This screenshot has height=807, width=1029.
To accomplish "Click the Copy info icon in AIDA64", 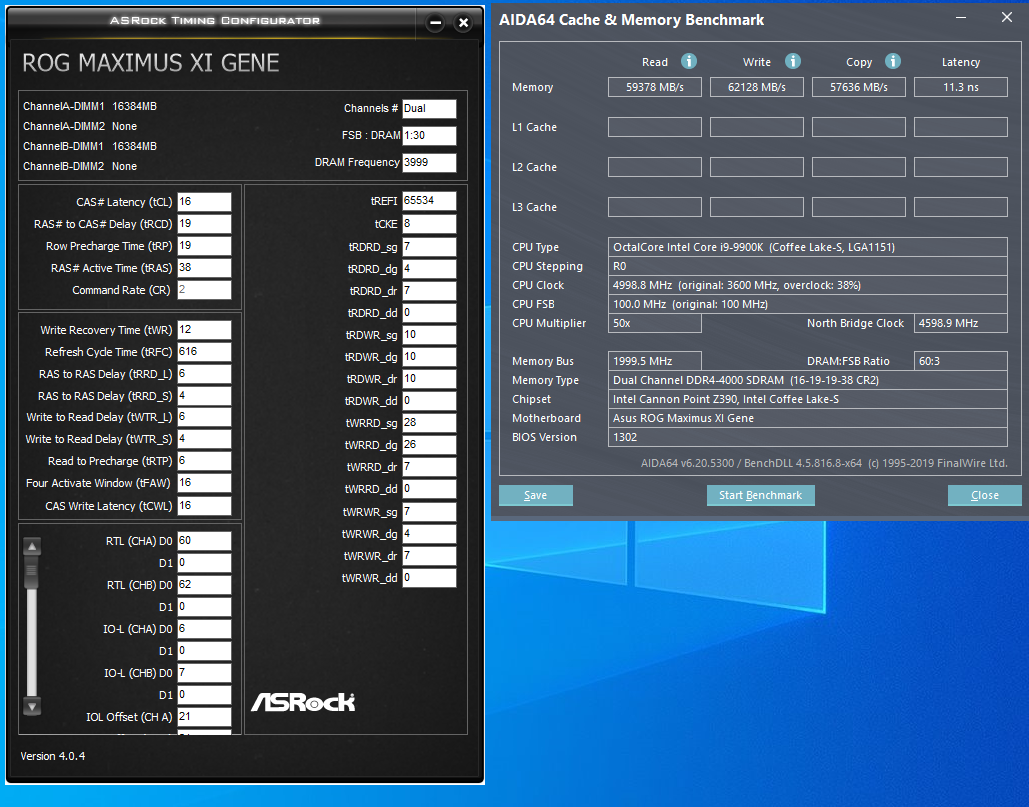I will pyautogui.click(x=892, y=61).
